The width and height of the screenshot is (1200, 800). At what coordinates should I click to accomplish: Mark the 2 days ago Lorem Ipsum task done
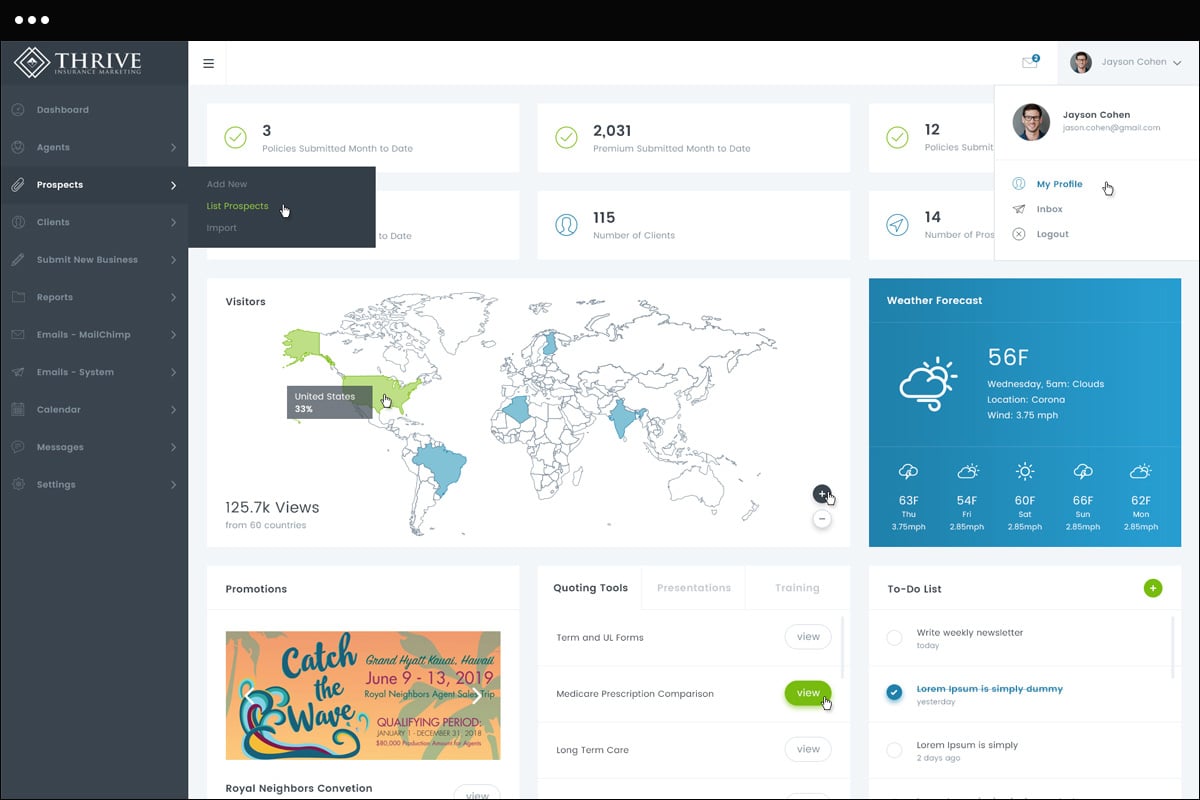click(x=894, y=750)
